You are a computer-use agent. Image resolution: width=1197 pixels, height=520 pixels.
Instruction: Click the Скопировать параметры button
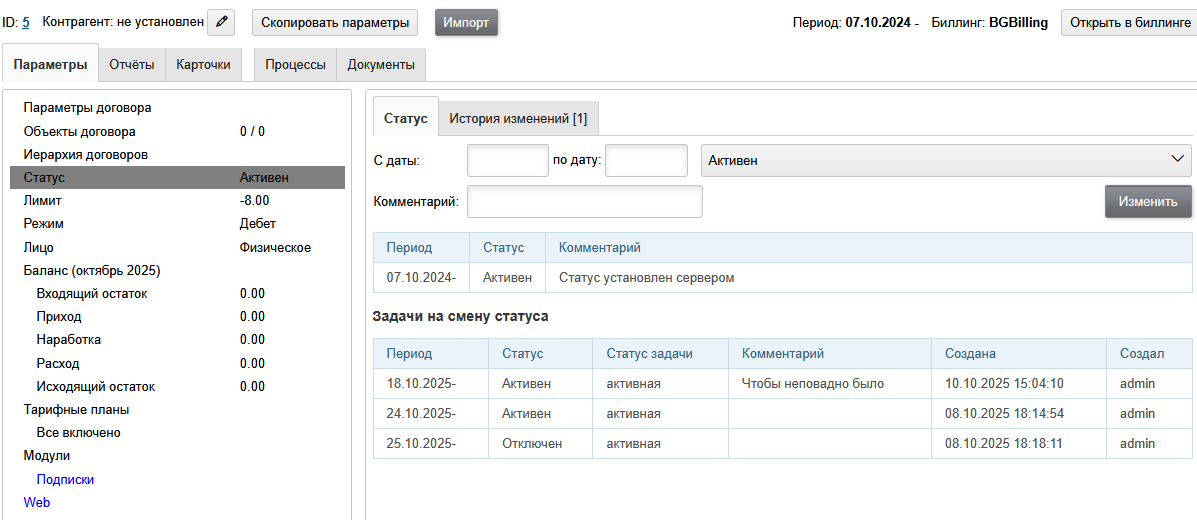click(x=335, y=22)
